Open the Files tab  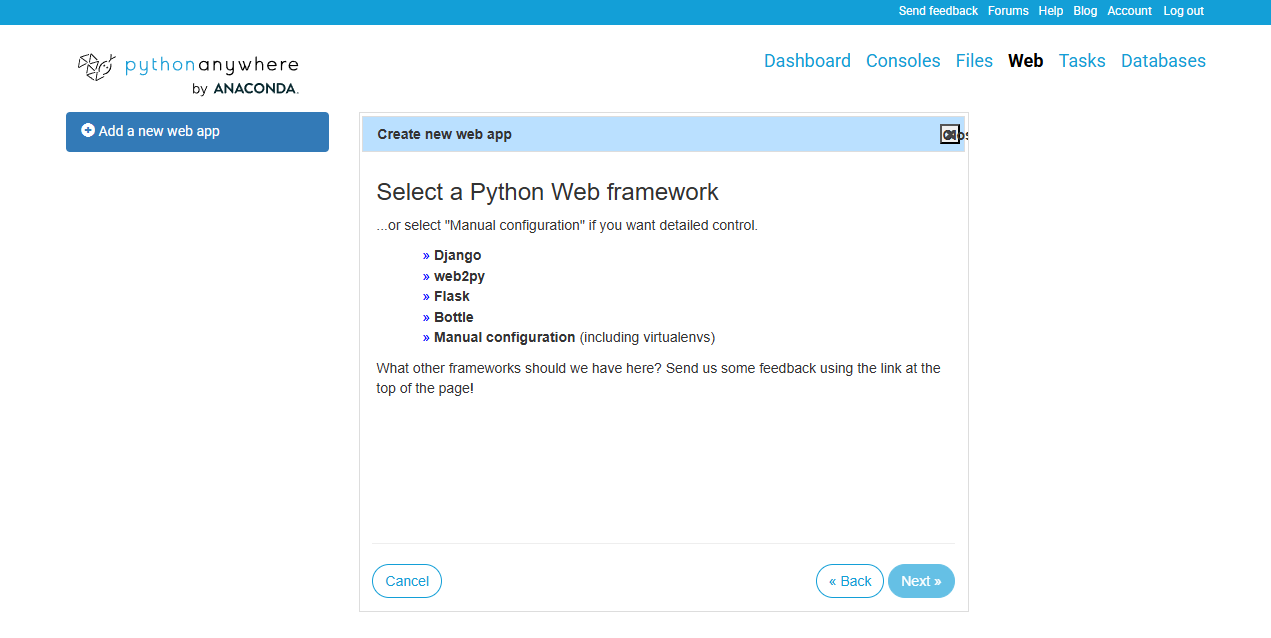(x=974, y=61)
